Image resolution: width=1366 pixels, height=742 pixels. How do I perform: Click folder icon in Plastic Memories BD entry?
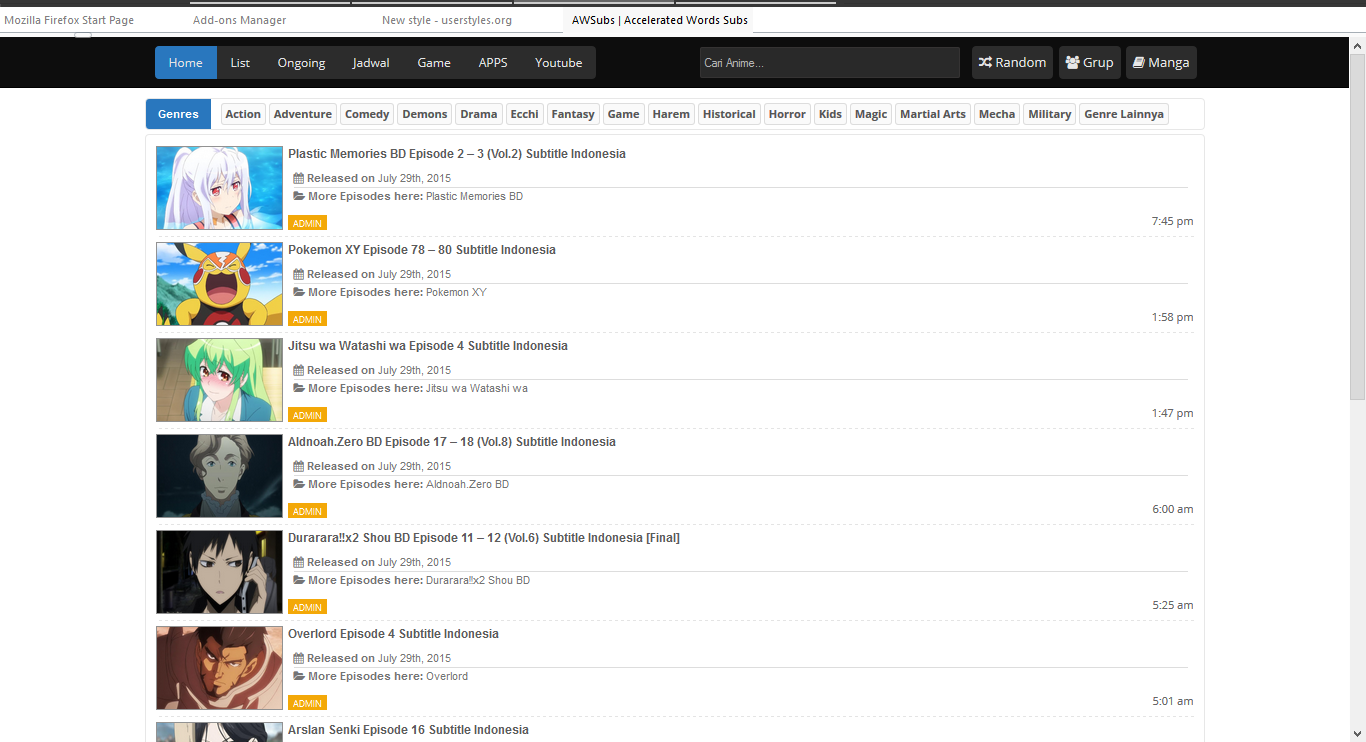click(x=298, y=196)
